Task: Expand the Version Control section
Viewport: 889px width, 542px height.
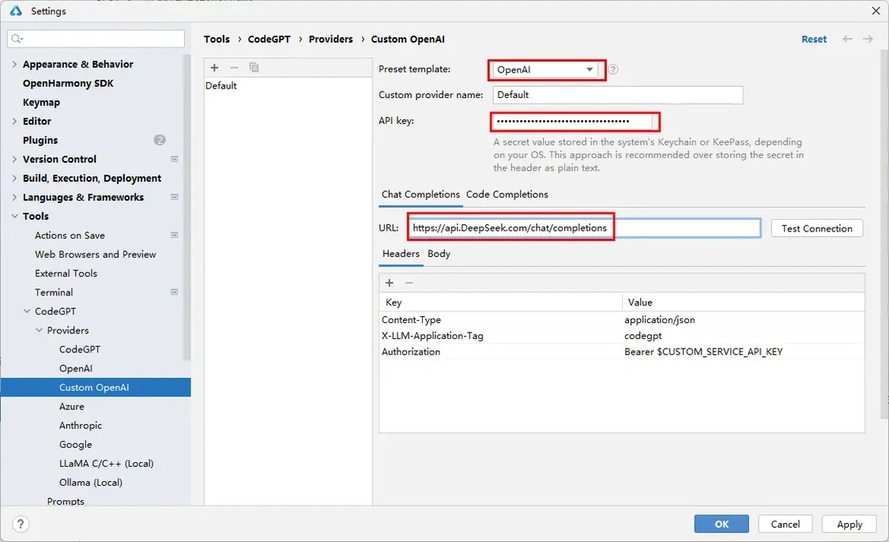Action: pyautogui.click(x=14, y=159)
